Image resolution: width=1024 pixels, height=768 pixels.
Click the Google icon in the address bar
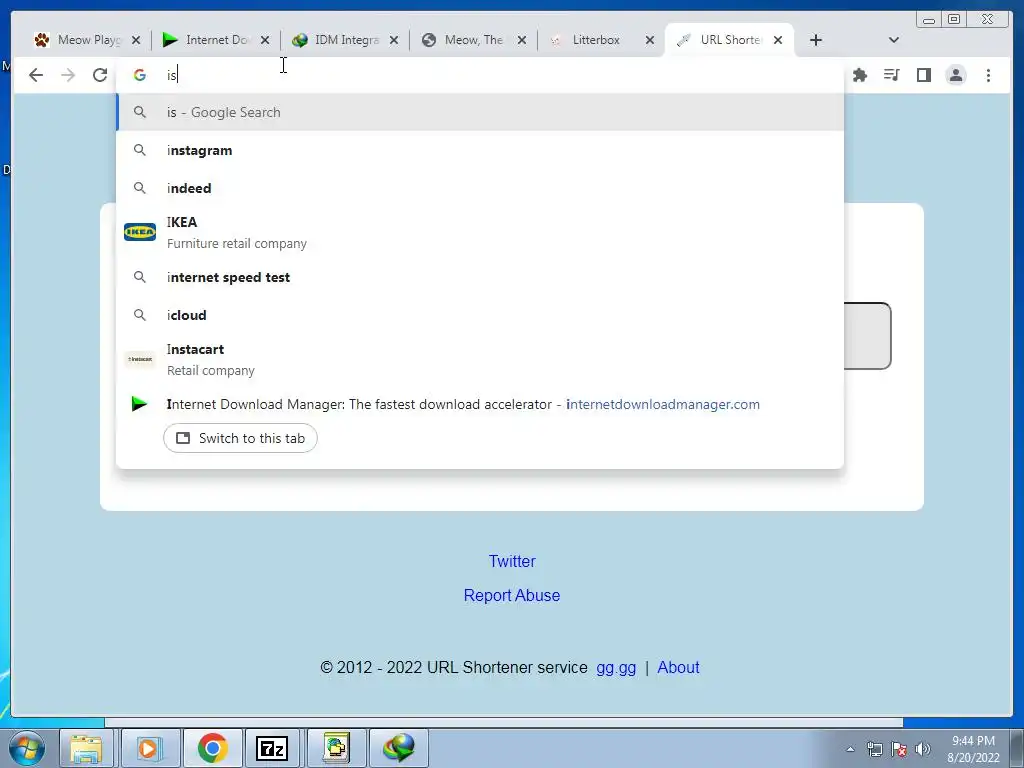click(x=140, y=75)
